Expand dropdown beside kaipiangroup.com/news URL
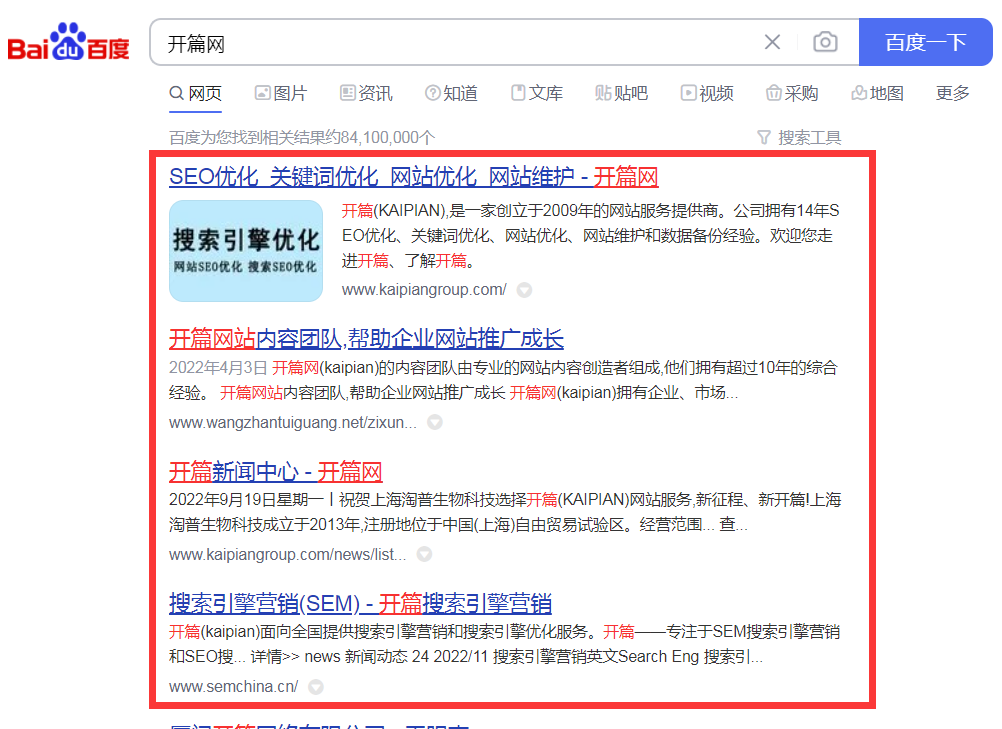Image resolution: width=1002 pixels, height=729 pixels. [x=424, y=554]
